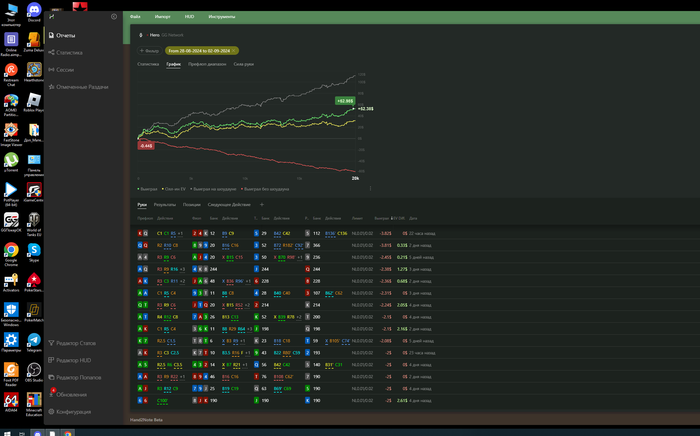The height and width of the screenshot is (436, 700).
Task: Toggle Выиграл без шоудауна legend series
Action: [266, 188]
